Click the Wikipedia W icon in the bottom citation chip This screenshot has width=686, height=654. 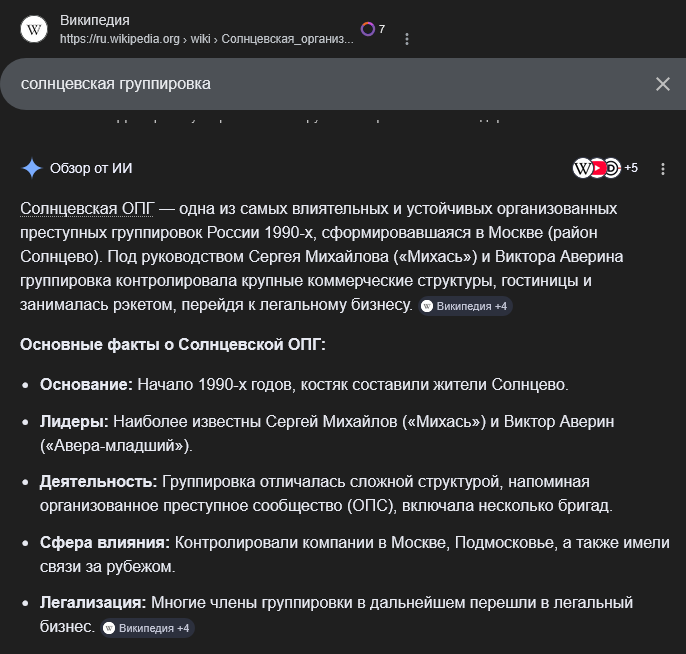109,628
